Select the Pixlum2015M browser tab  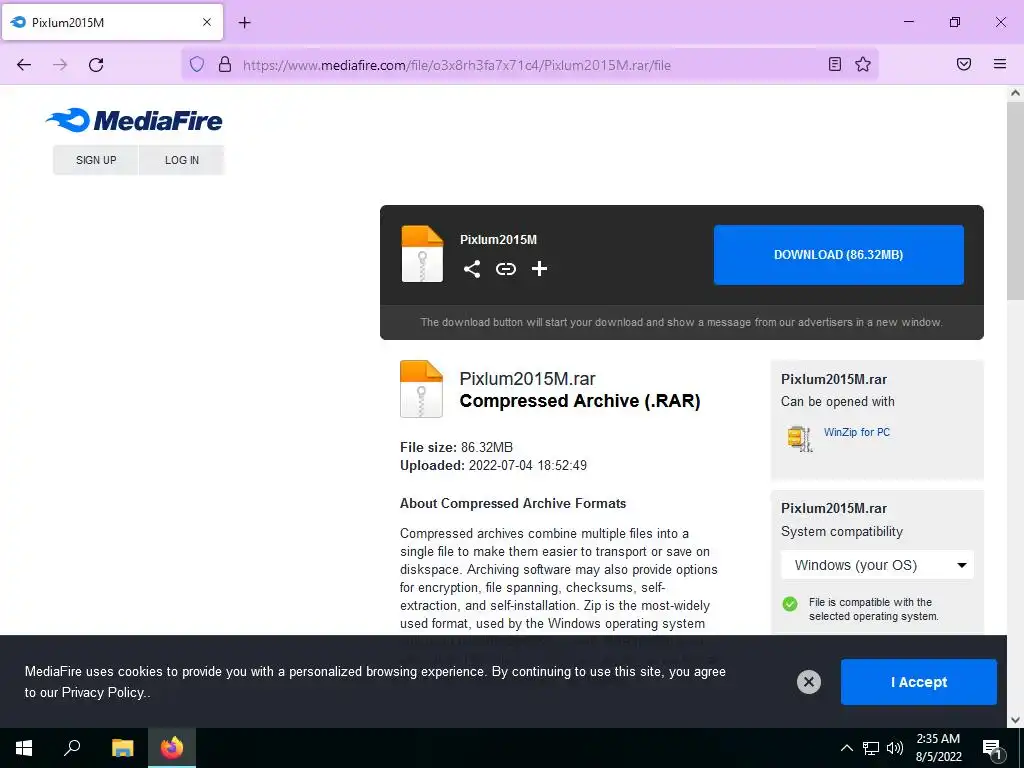(x=112, y=22)
